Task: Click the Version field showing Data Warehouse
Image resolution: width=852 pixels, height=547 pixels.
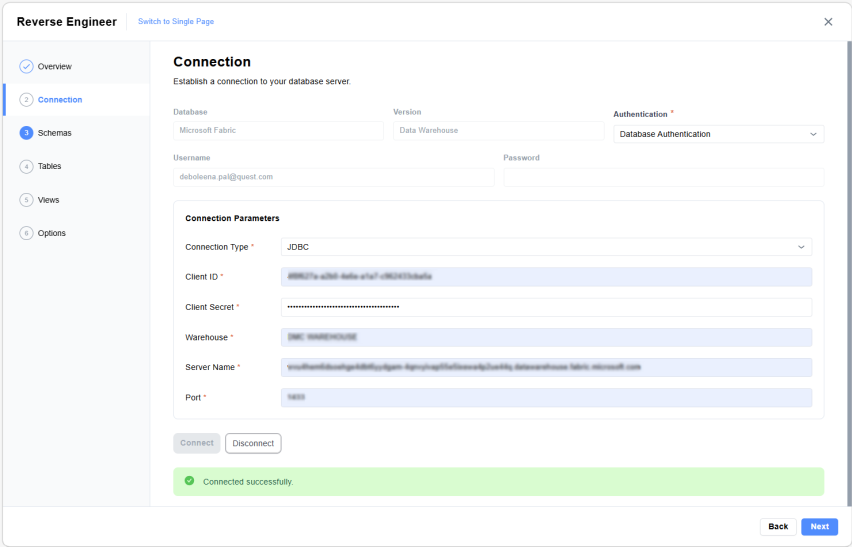Action: pos(498,130)
